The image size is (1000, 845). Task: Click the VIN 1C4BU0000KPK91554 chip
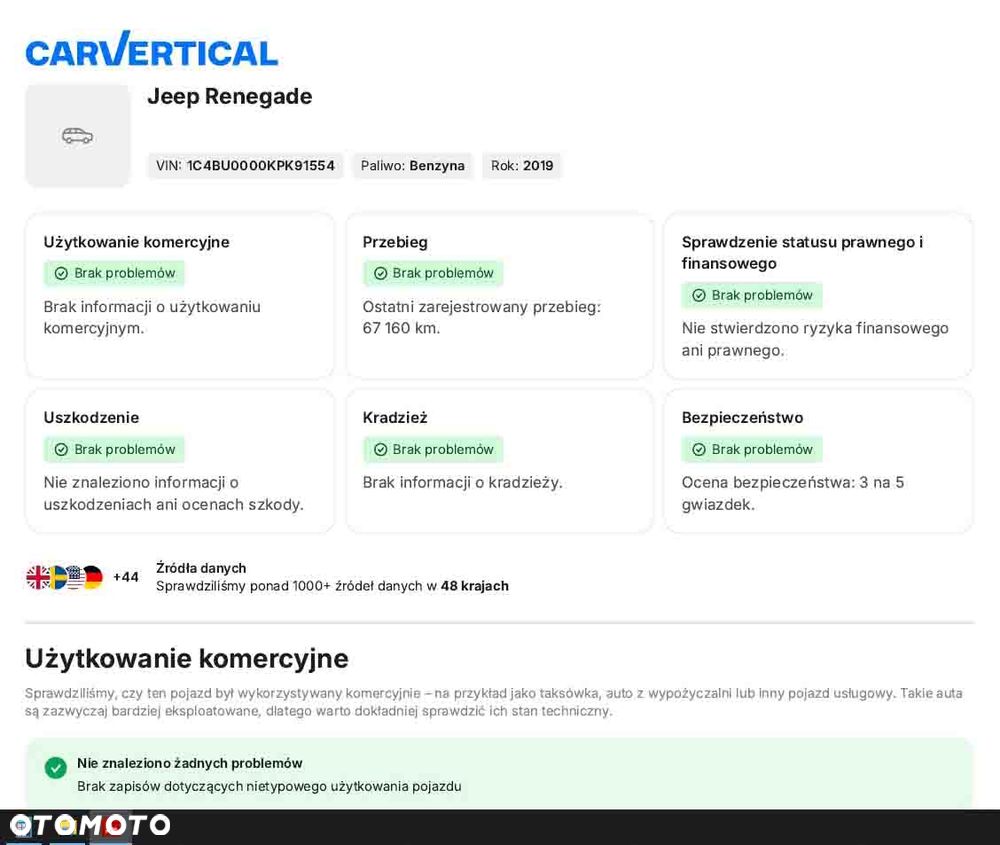point(246,166)
